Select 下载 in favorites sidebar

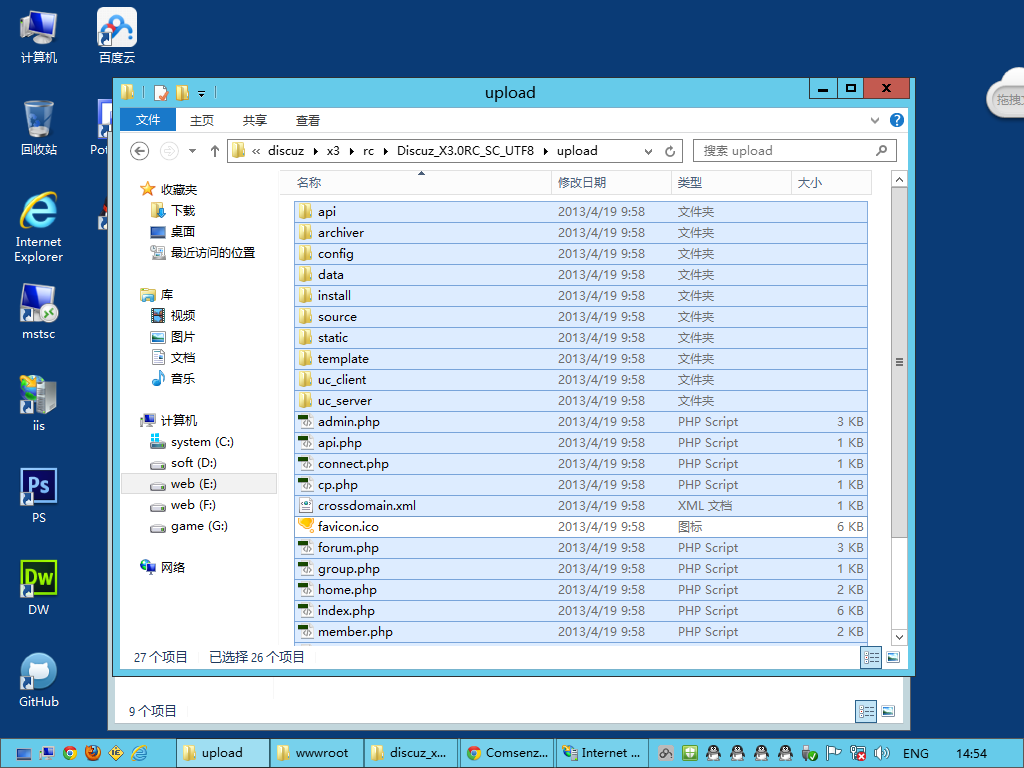[x=174, y=210]
